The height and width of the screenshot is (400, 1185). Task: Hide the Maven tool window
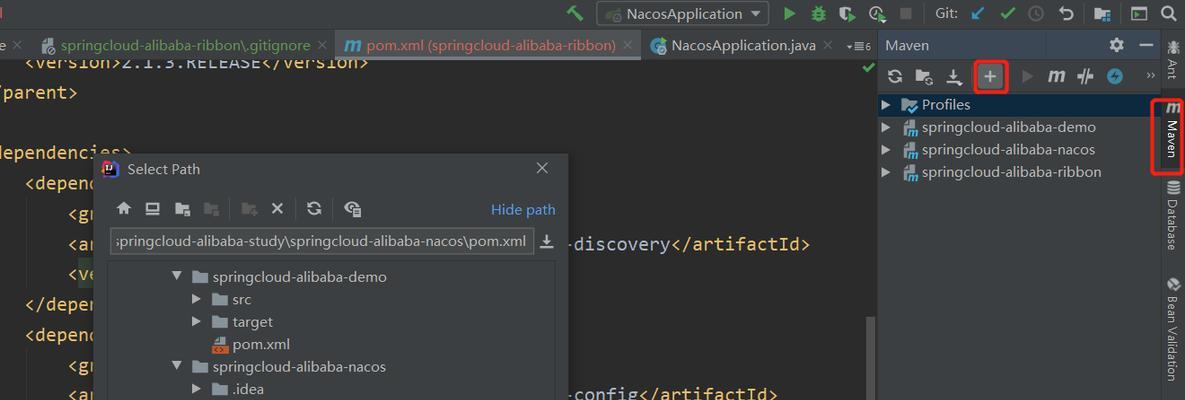1146,45
